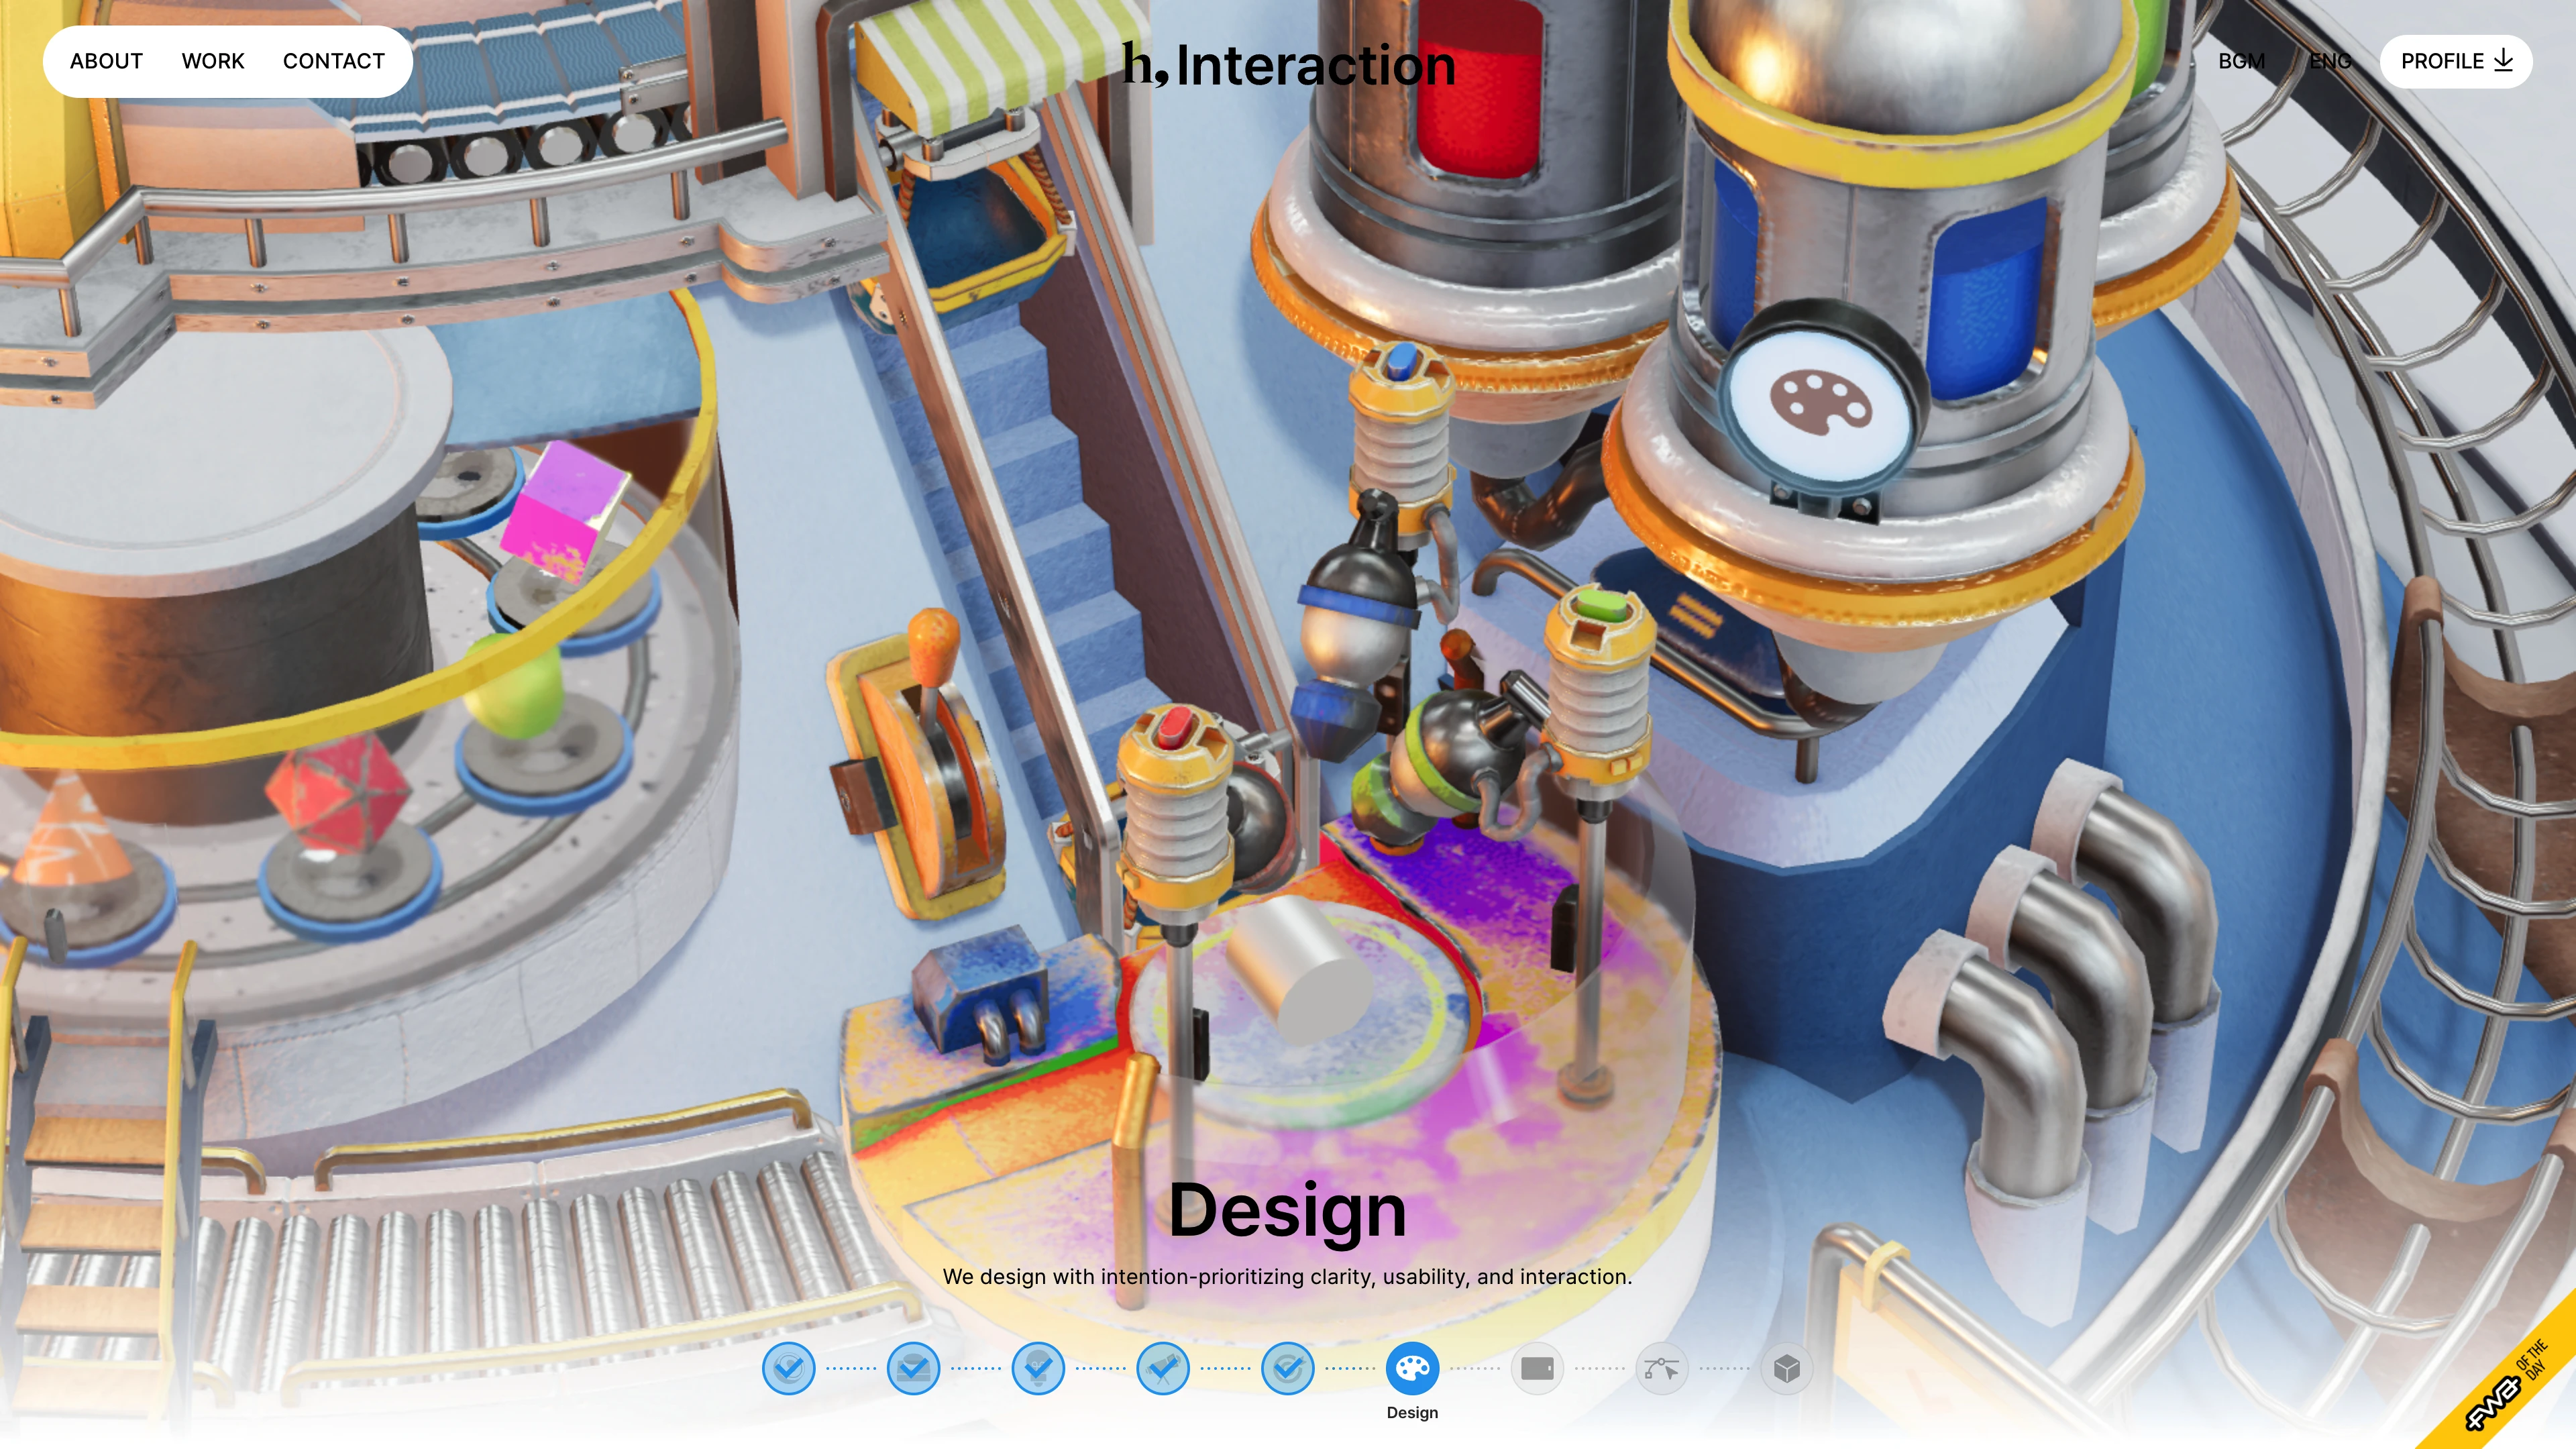Image resolution: width=2576 pixels, height=1449 pixels.
Task: Open the target step icon
Action: pyautogui.click(x=1287, y=1368)
